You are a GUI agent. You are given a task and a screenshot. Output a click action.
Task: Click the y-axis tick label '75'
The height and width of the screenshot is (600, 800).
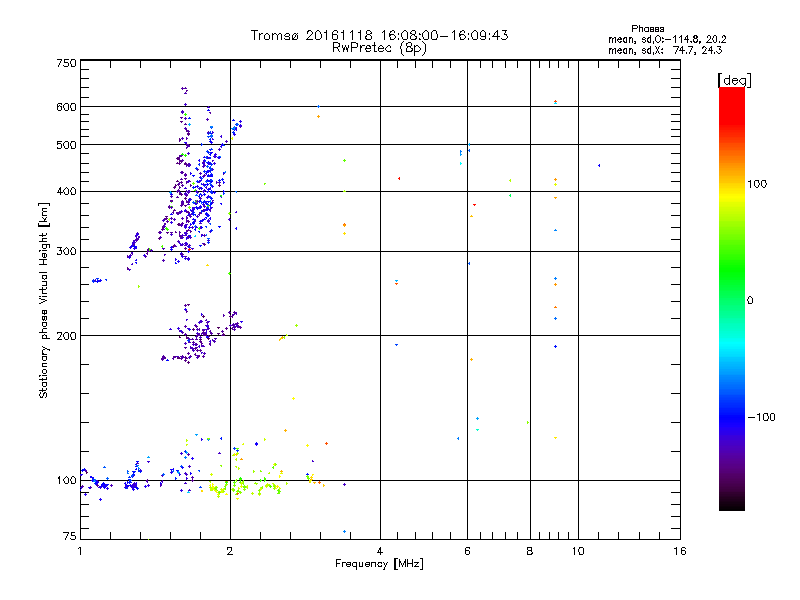point(70,536)
